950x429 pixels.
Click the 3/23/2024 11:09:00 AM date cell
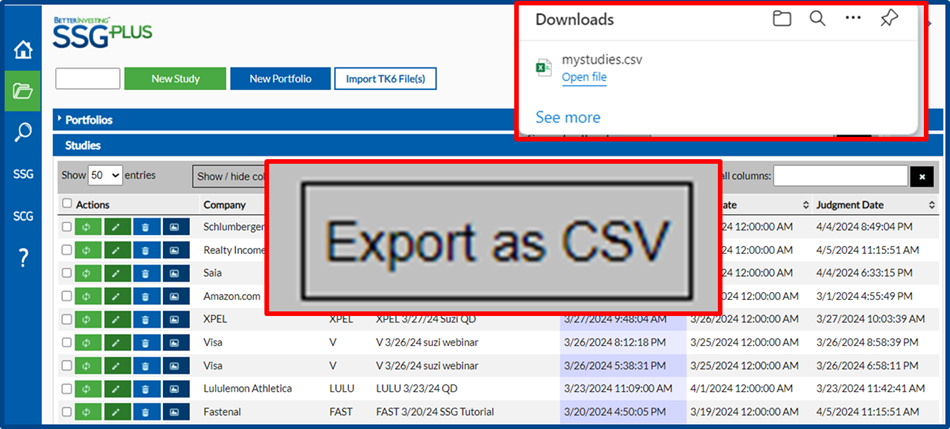coord(617,388)
